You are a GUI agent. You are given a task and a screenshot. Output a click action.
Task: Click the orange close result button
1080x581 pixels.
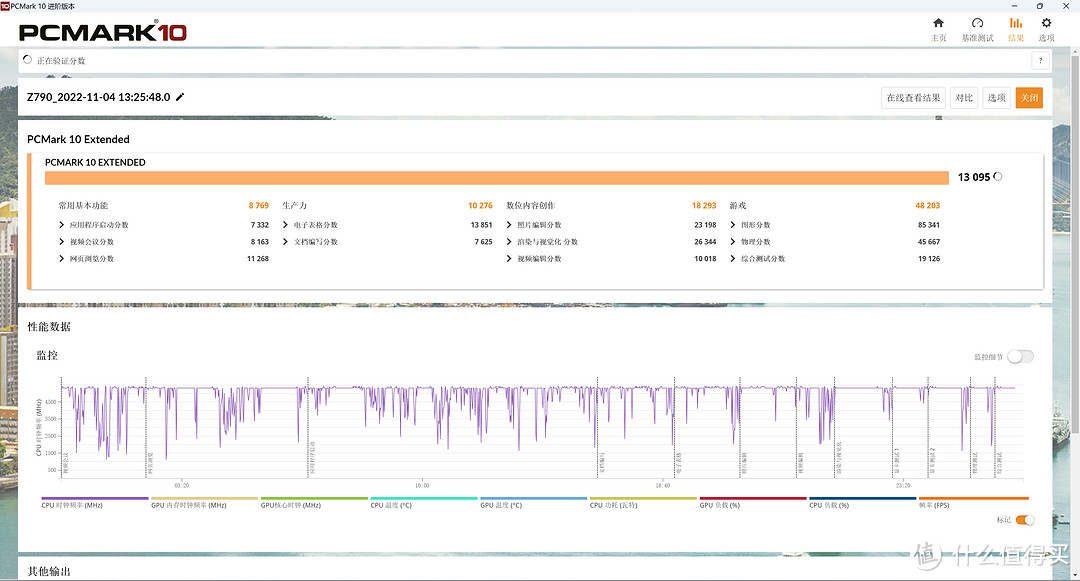pyautogui.click(x=1029, y=98)
